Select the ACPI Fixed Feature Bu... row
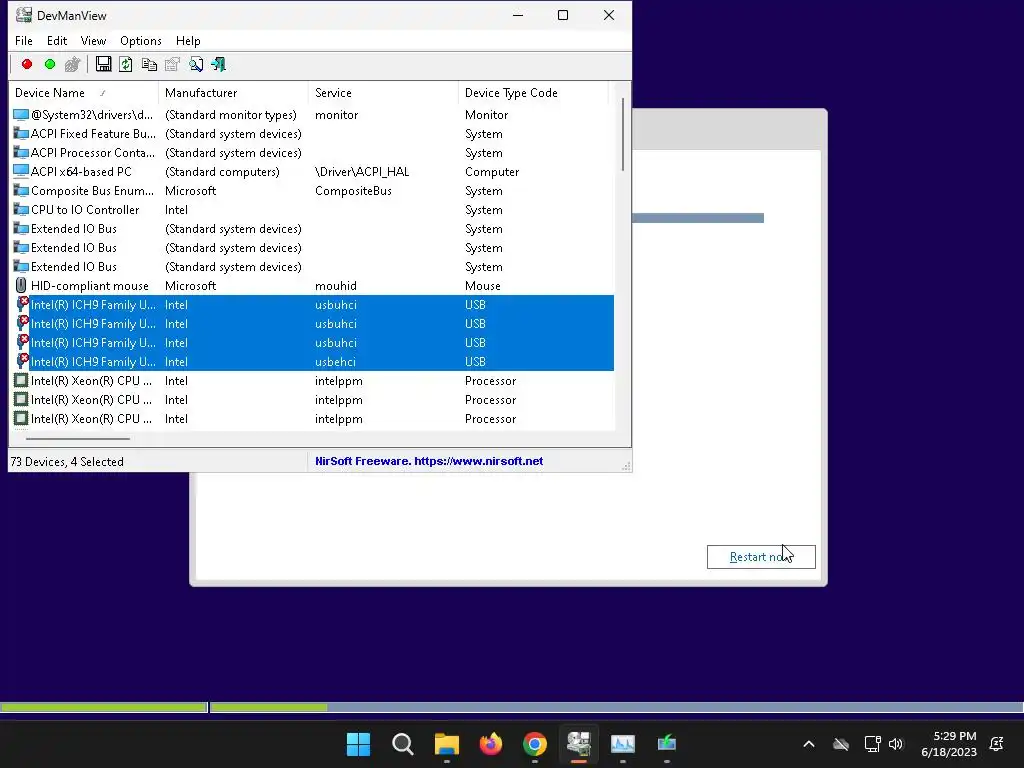The image size is (1024, 768). 312,134
